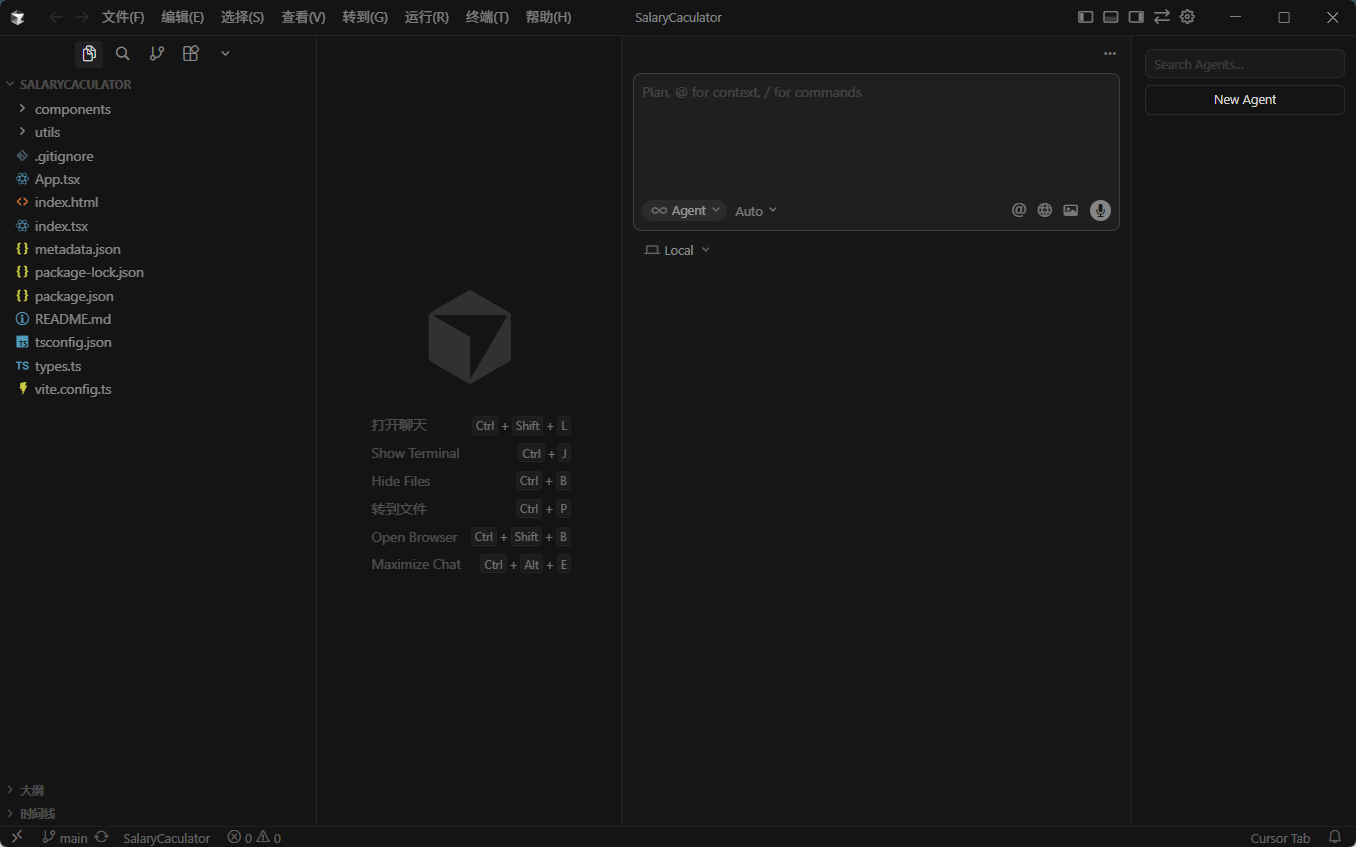Open the 文件(F) menu

[123, 17]
